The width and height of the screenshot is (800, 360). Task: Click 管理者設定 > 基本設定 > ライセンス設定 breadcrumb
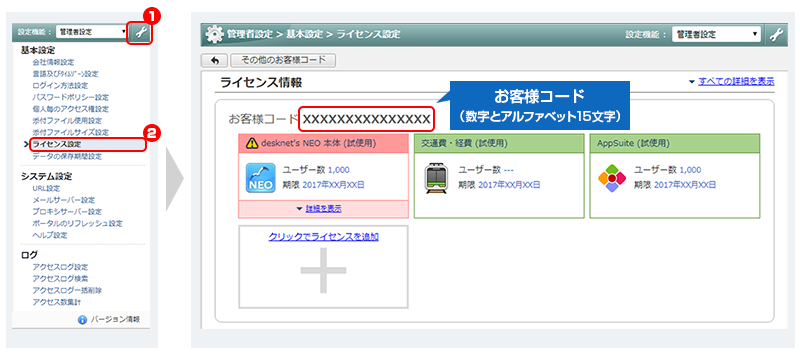(314, 35)
